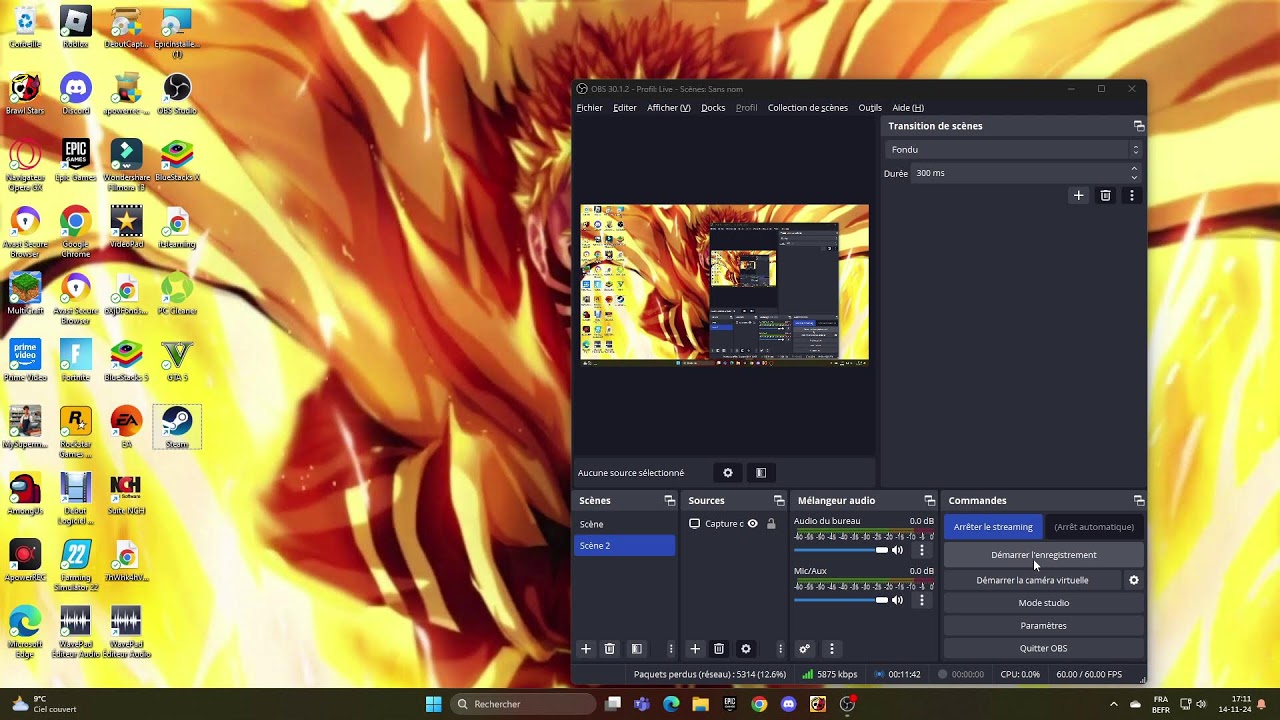Viewport: 1280px width, 720px height.
Task: Open the Collection de scènes menu
Action: tap(807, 108)
